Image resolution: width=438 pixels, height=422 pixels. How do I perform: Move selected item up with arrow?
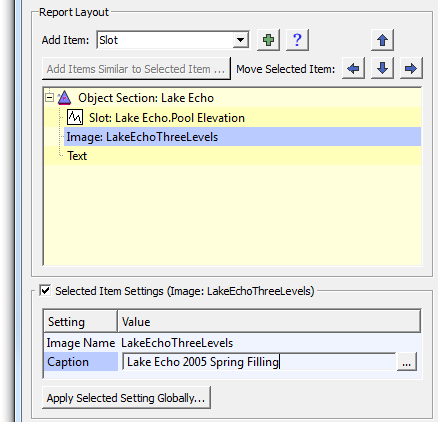click(x=382, y=40)
